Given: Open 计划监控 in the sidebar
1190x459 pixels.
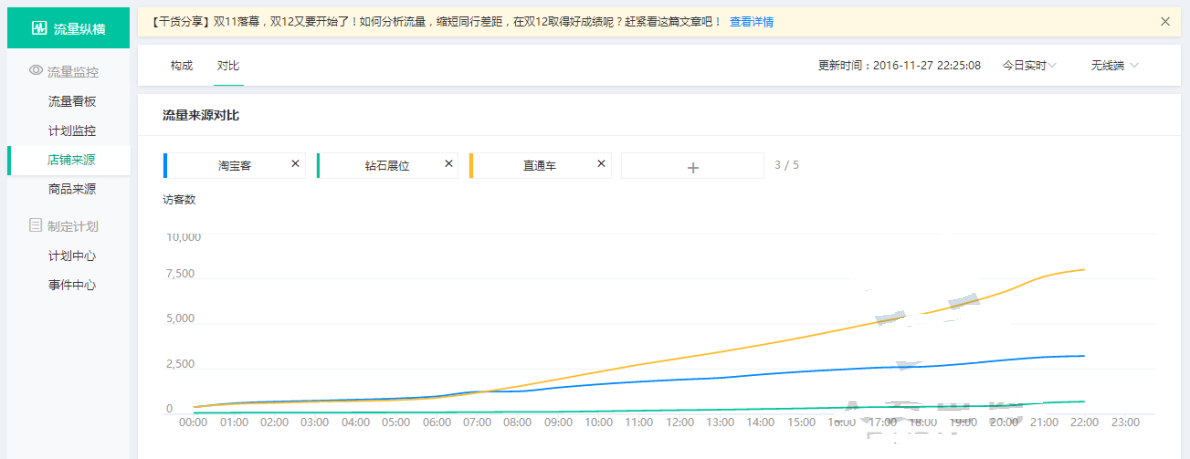Looking at the screenshot, I should coord(72,131).
